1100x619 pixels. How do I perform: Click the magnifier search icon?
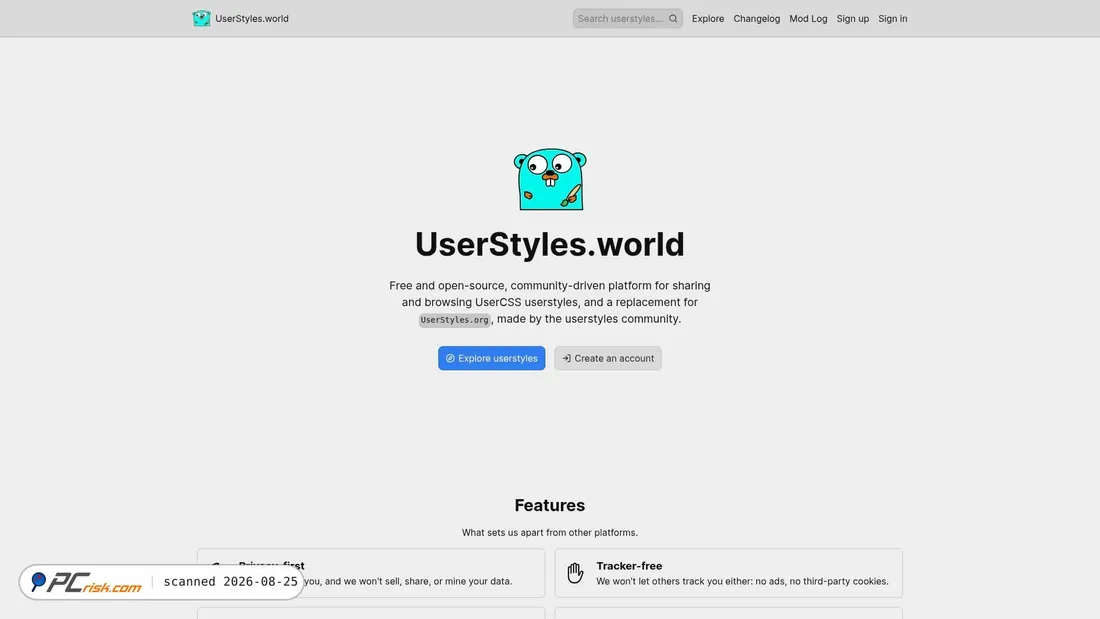[x=673, y=19]
